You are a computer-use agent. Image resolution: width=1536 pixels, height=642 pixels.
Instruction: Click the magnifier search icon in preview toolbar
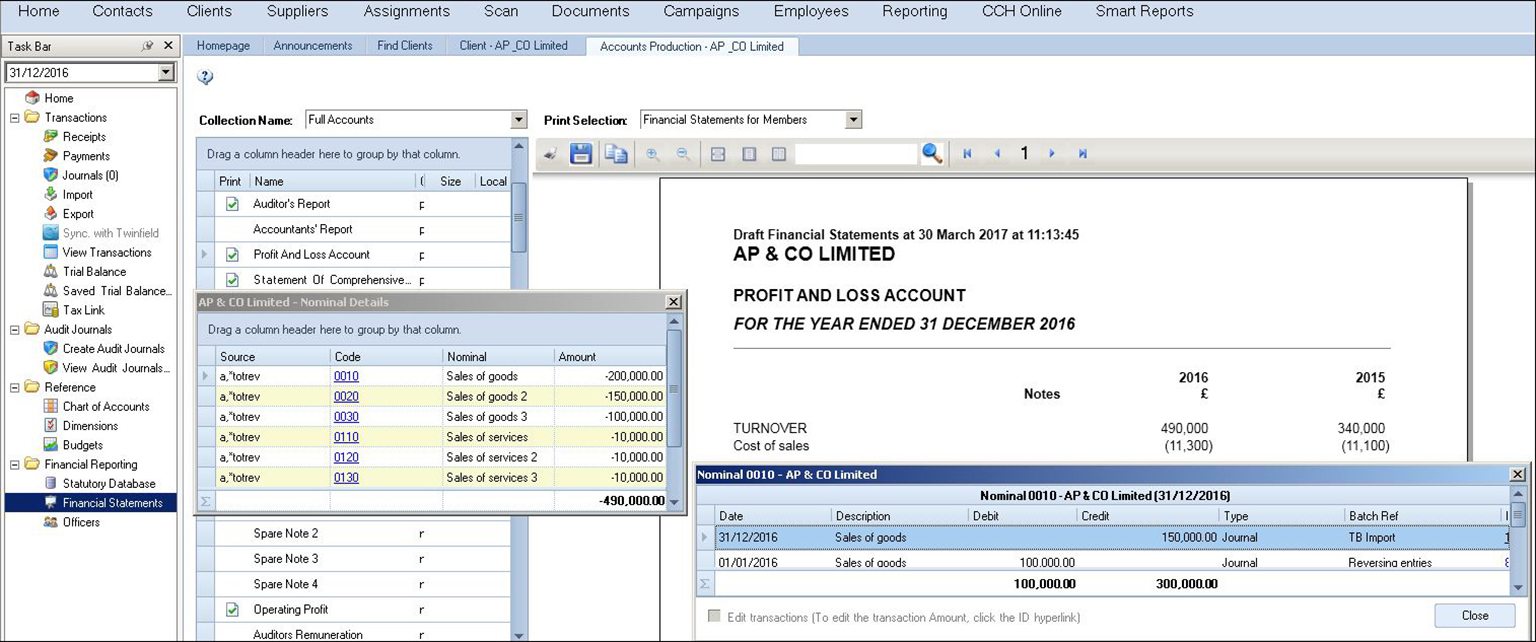932,154
